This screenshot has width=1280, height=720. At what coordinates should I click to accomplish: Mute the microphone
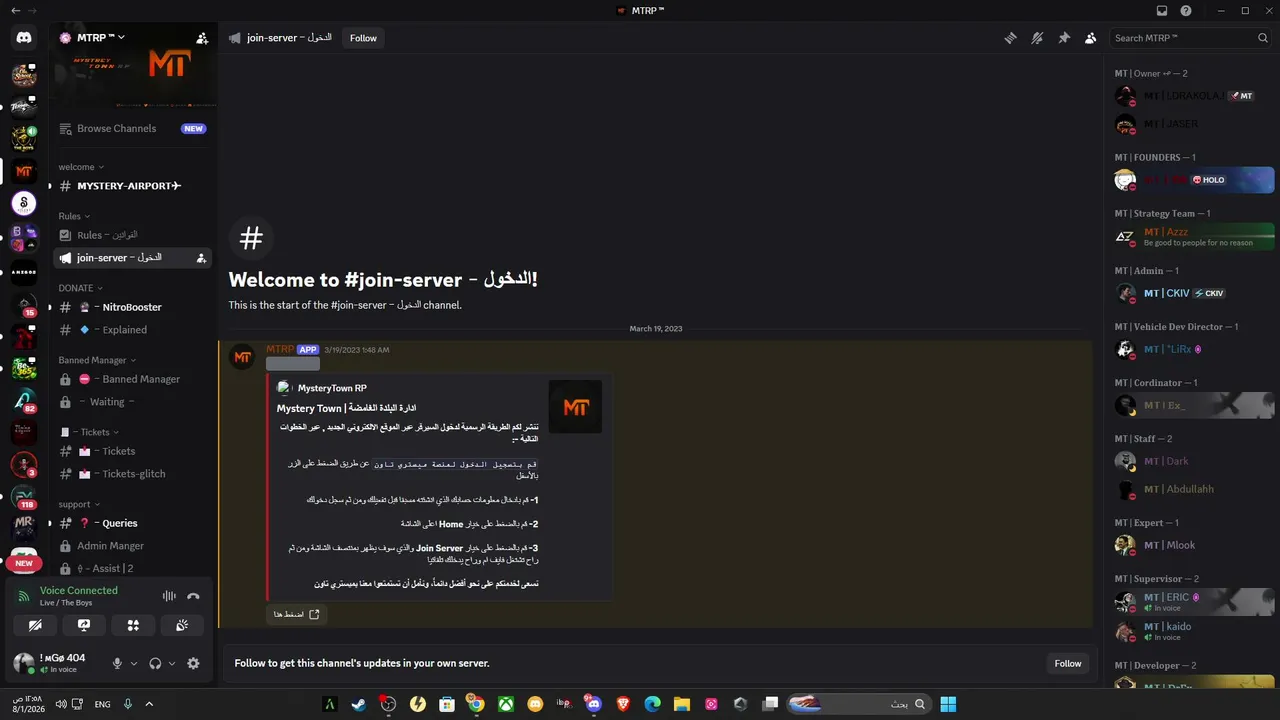(117, 663)
